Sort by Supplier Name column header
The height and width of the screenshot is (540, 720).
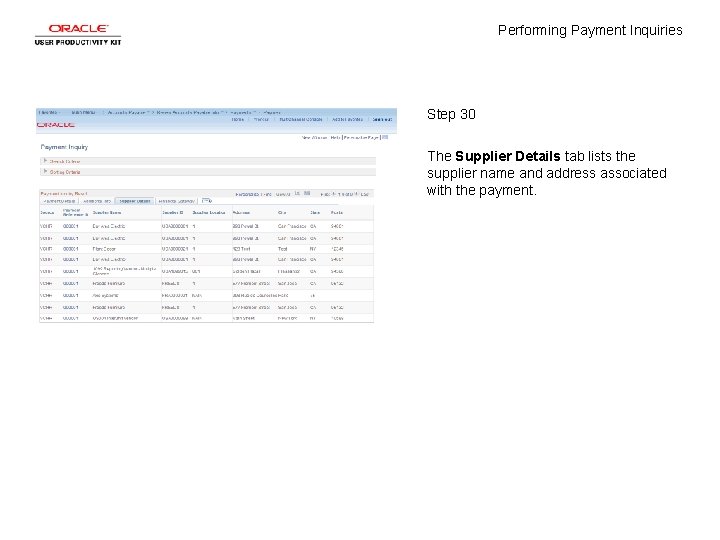107,213
